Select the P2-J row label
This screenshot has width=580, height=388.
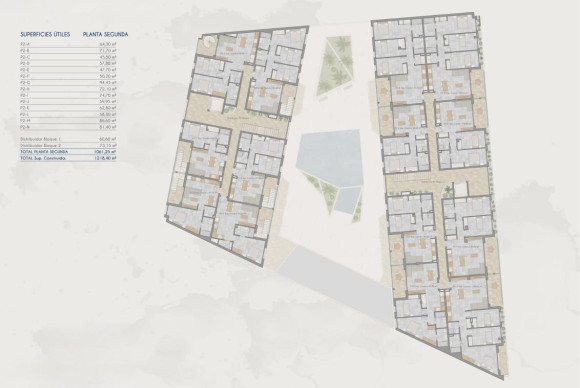(25, 101)
